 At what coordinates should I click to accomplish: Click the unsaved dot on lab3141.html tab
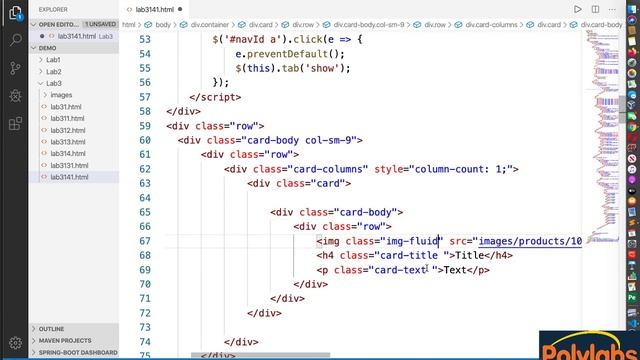tap(180, 9)
